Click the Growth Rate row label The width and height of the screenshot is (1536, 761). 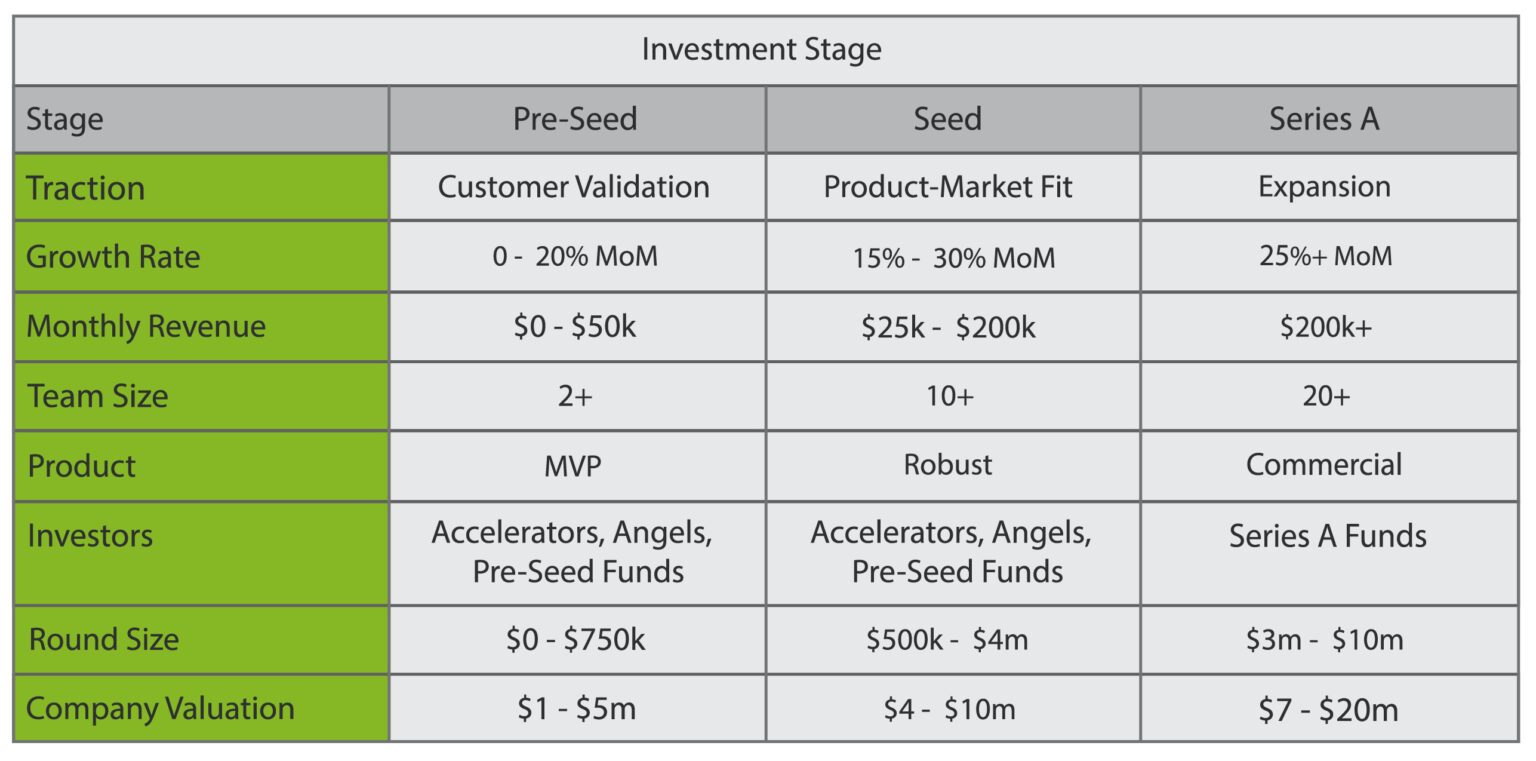[x=113, y=257]
